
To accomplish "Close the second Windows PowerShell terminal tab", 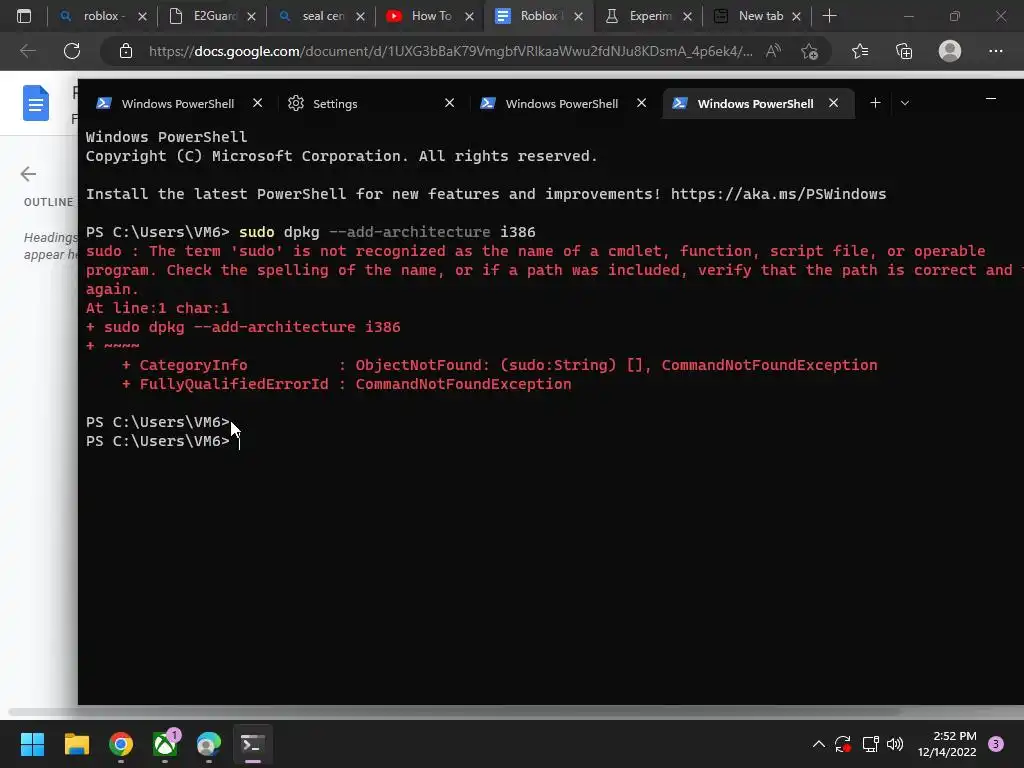I will [x=641, y=103].
